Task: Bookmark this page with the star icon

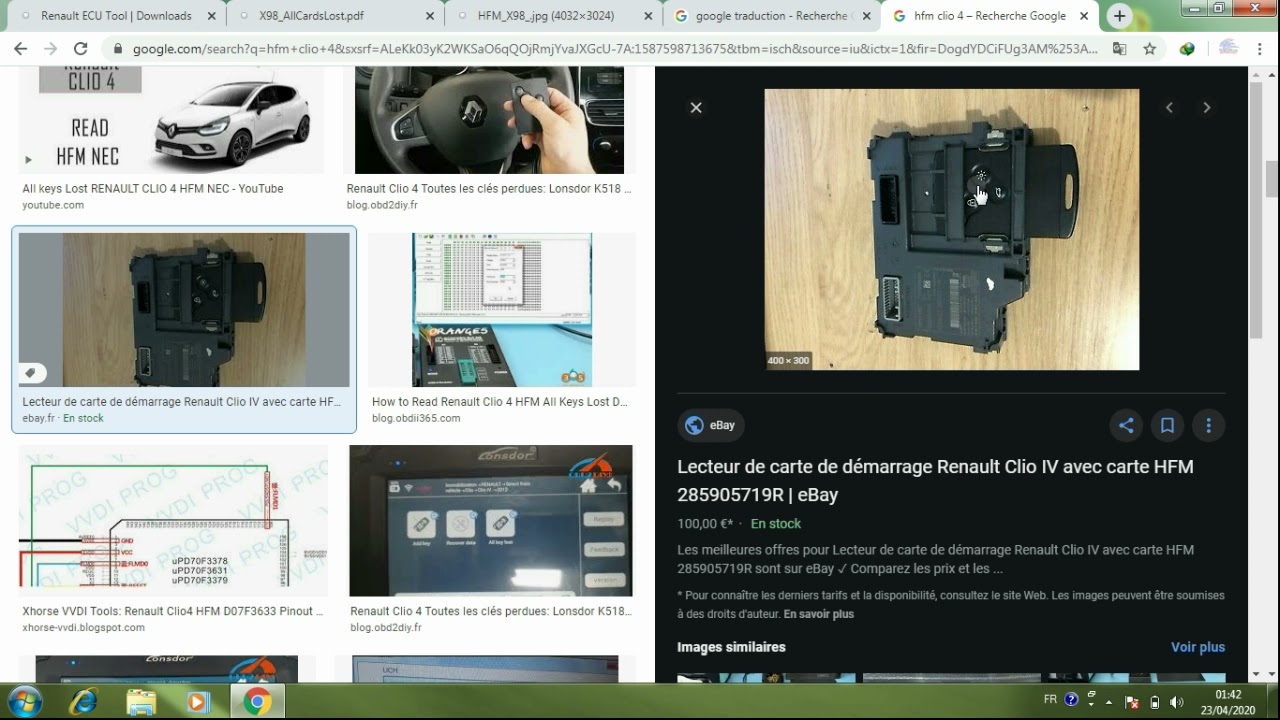Action: click(x=1150, y=48)
